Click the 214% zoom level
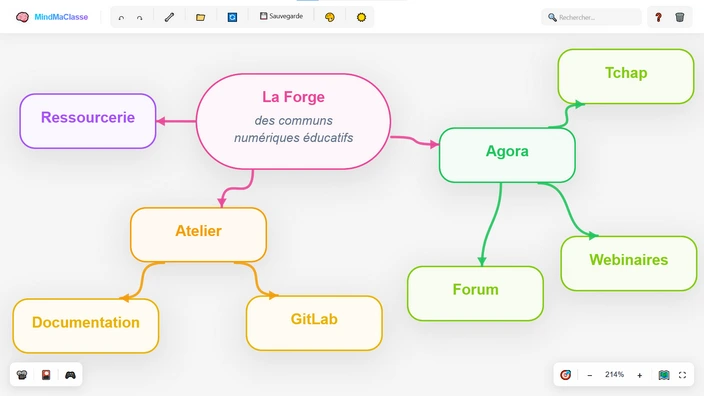The image size is (704, 396). pos(614,374)
